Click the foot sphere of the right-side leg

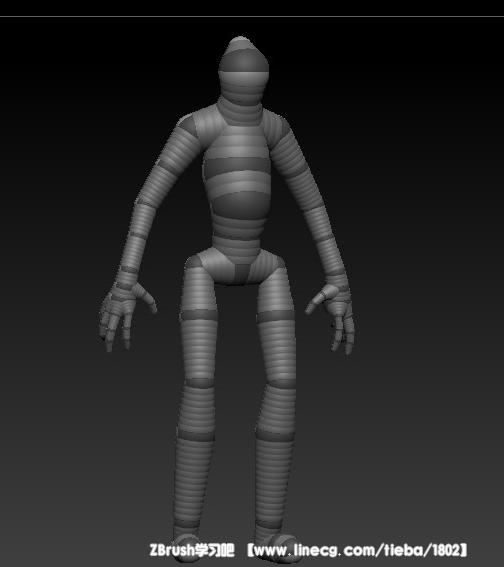(x=286, y=548)
